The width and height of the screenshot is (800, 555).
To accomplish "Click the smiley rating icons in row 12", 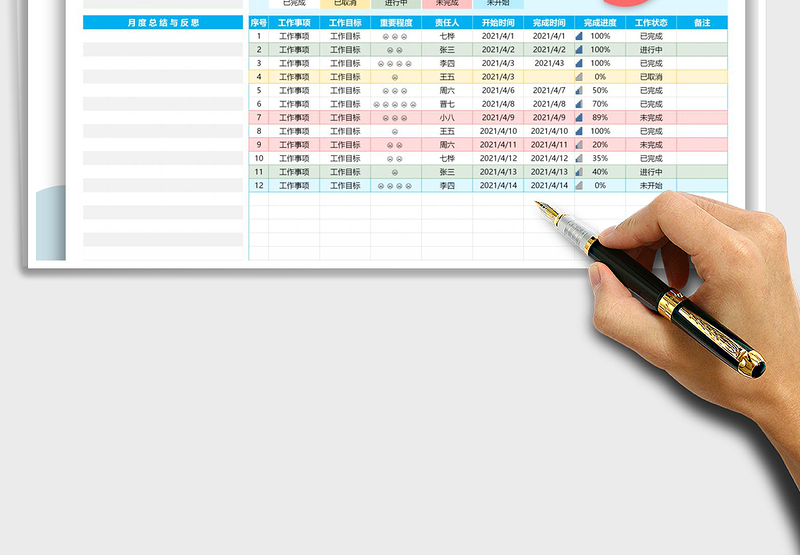I will (x=395, y=185).
